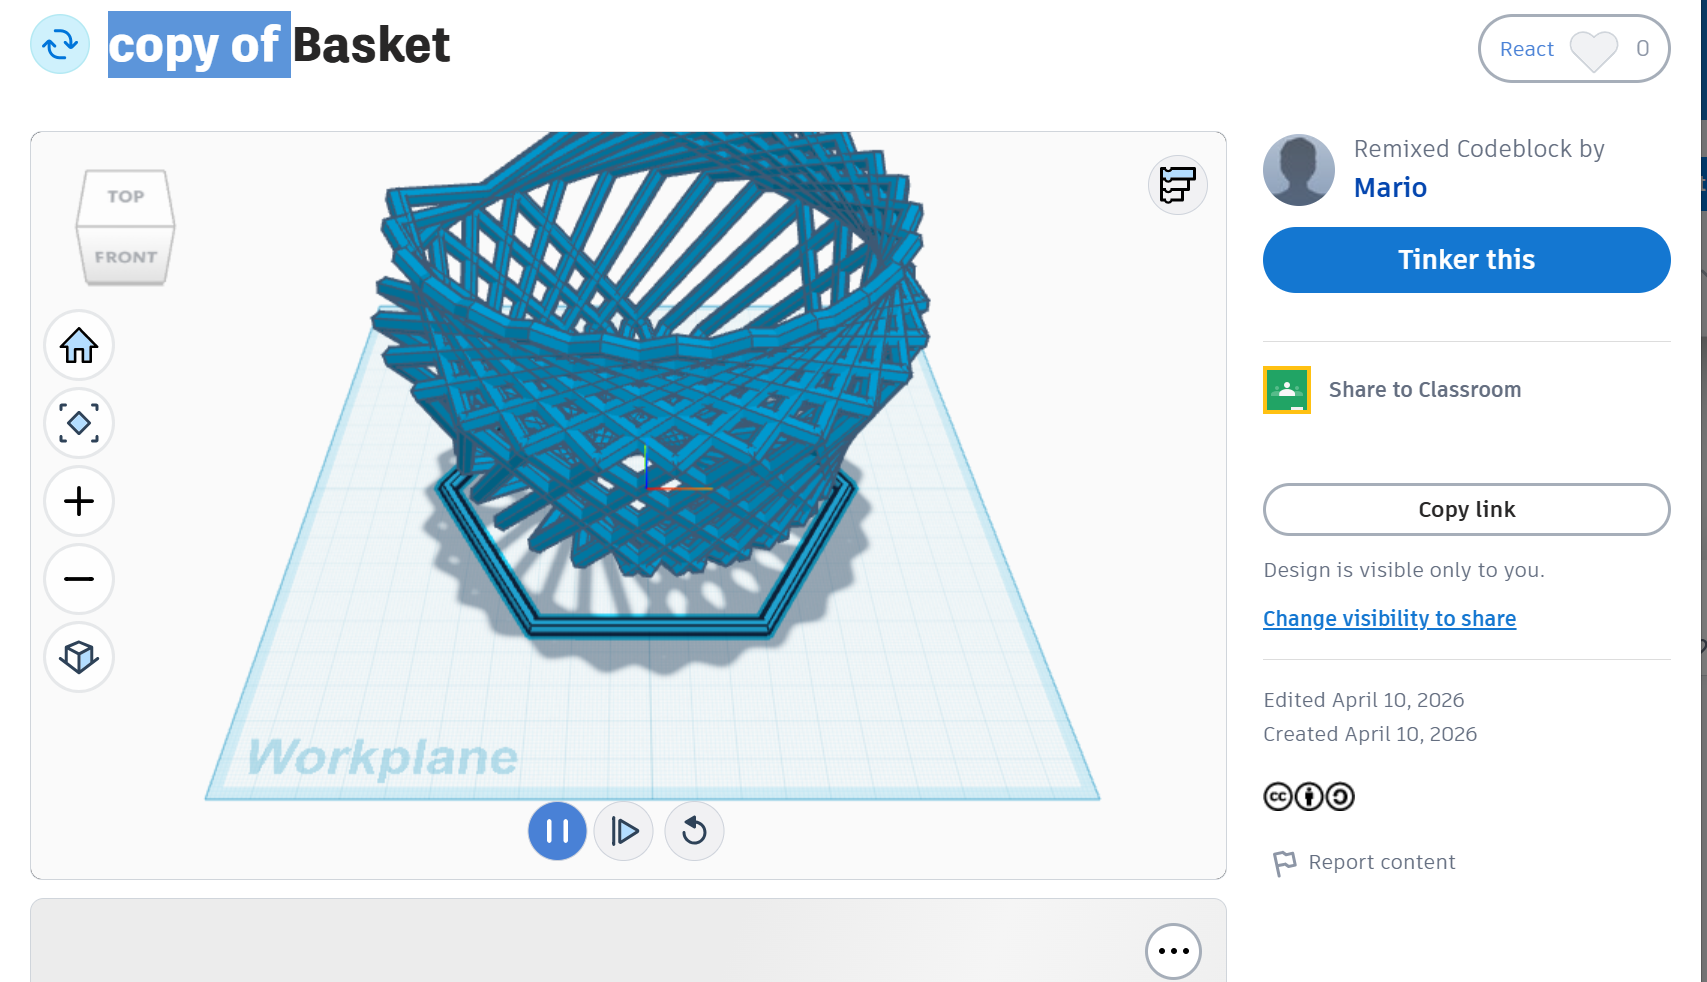1707x982 pixels.
Task: Select the TOP face of view cube
Action: [126, 196]
